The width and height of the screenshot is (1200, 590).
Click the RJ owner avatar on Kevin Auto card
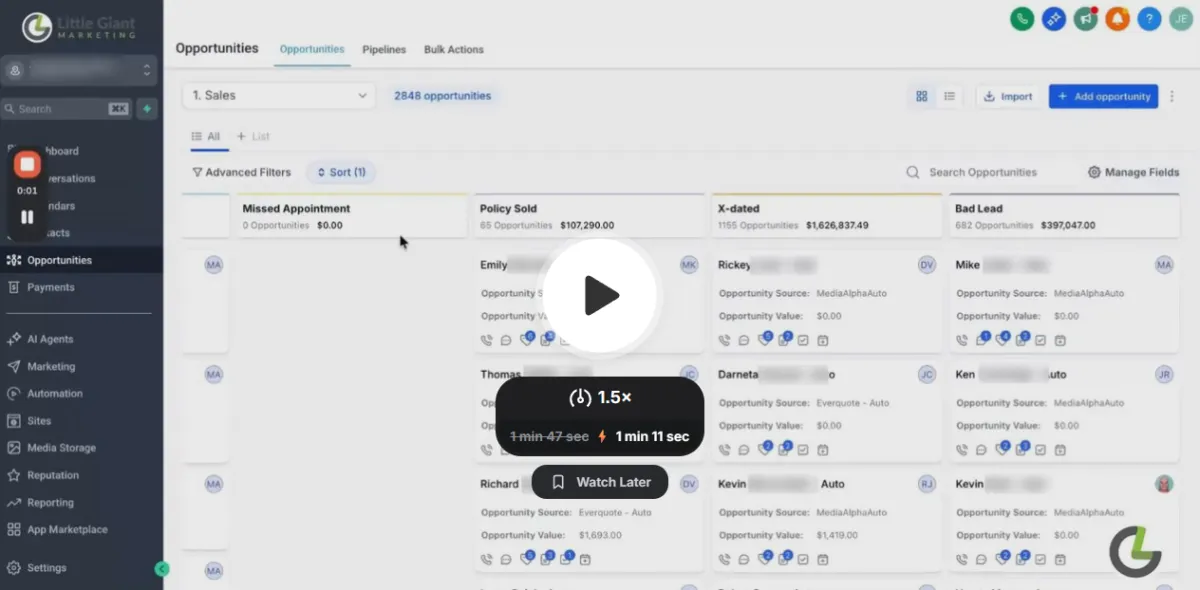tap(927, 484)
